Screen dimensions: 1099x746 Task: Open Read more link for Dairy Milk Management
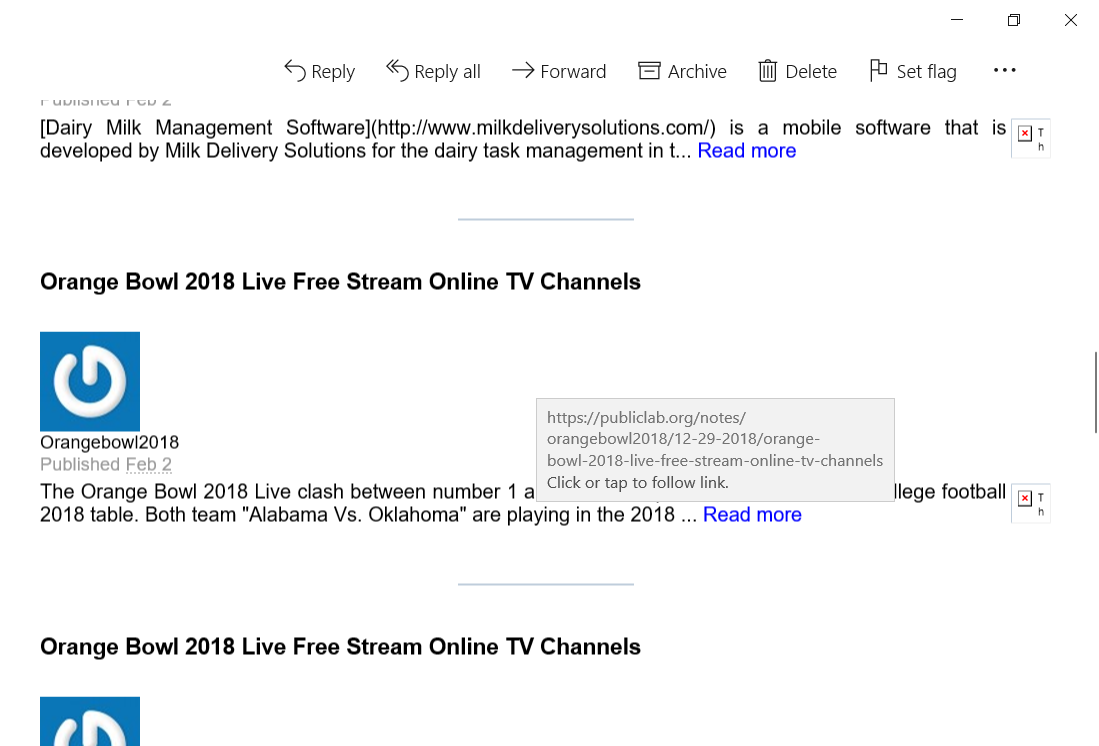(x=746, y=151)
